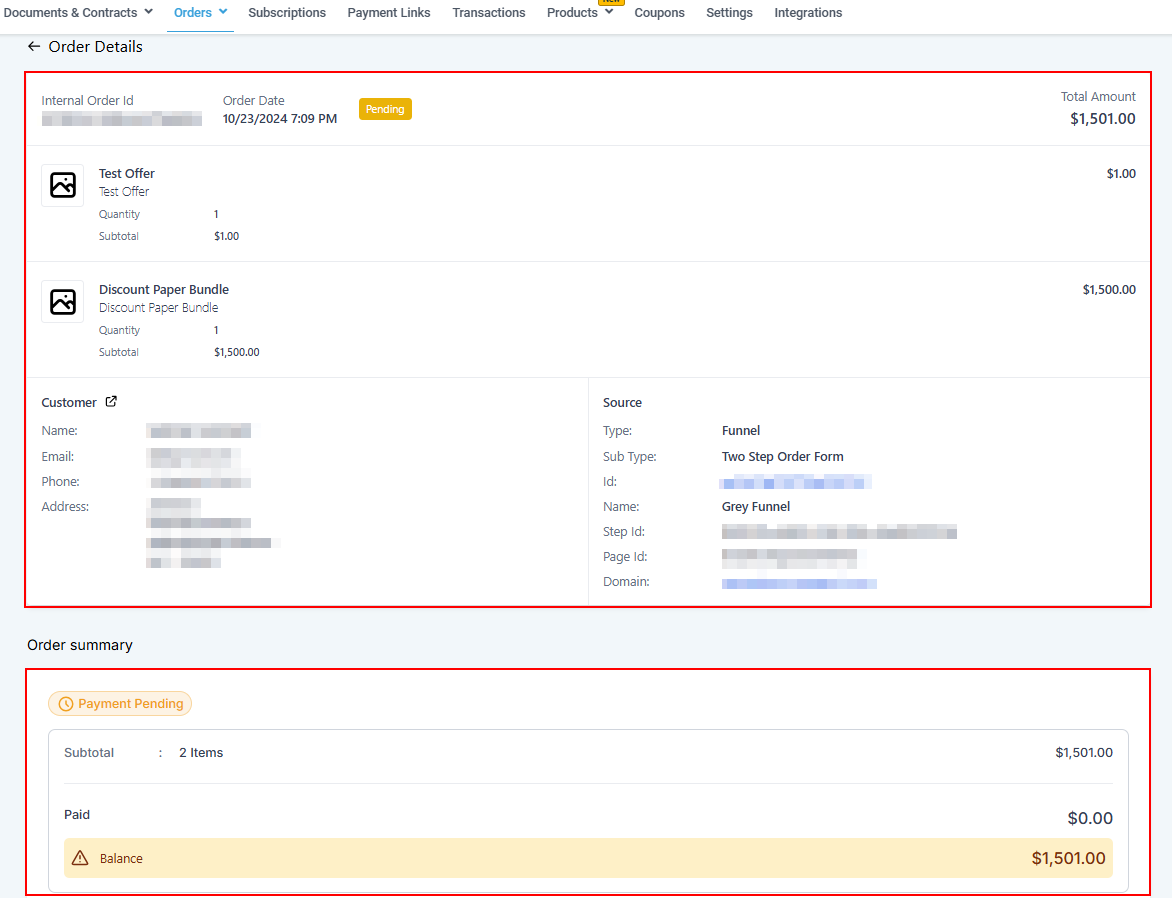Click the Grey Funnel source name
1172x898 pixels.
click(756, 507)
